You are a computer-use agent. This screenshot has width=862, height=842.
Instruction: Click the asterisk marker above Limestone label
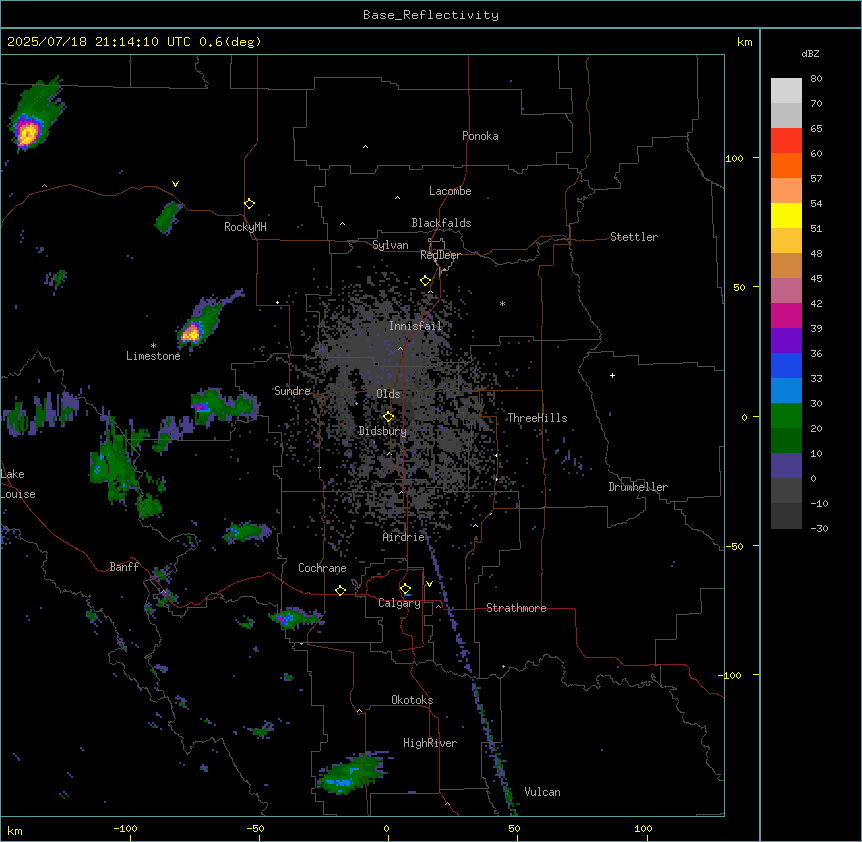(x=153, y=345)
